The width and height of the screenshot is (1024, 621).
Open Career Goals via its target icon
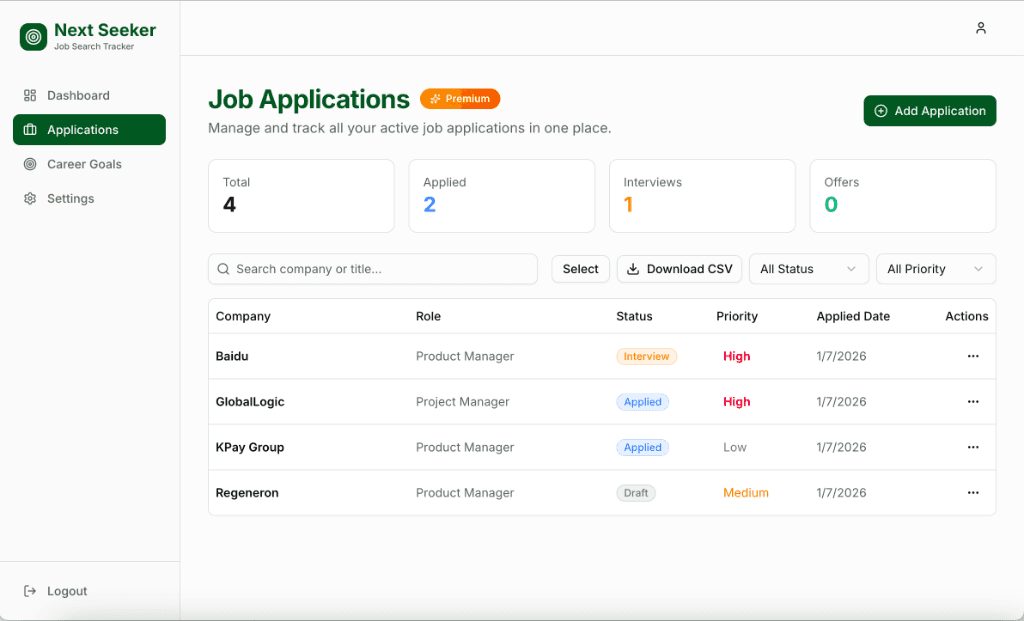29,163
